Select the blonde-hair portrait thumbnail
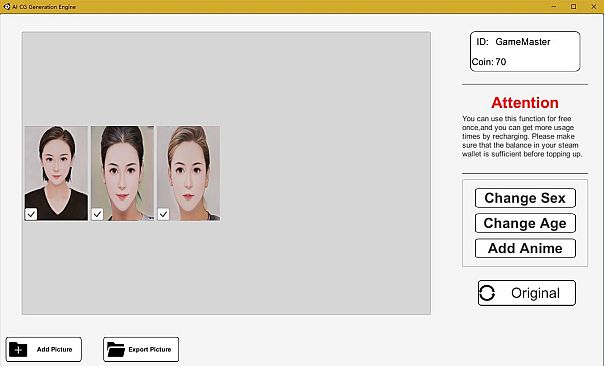This screenshot has width=604, height=366. click(x=189, y=173)
